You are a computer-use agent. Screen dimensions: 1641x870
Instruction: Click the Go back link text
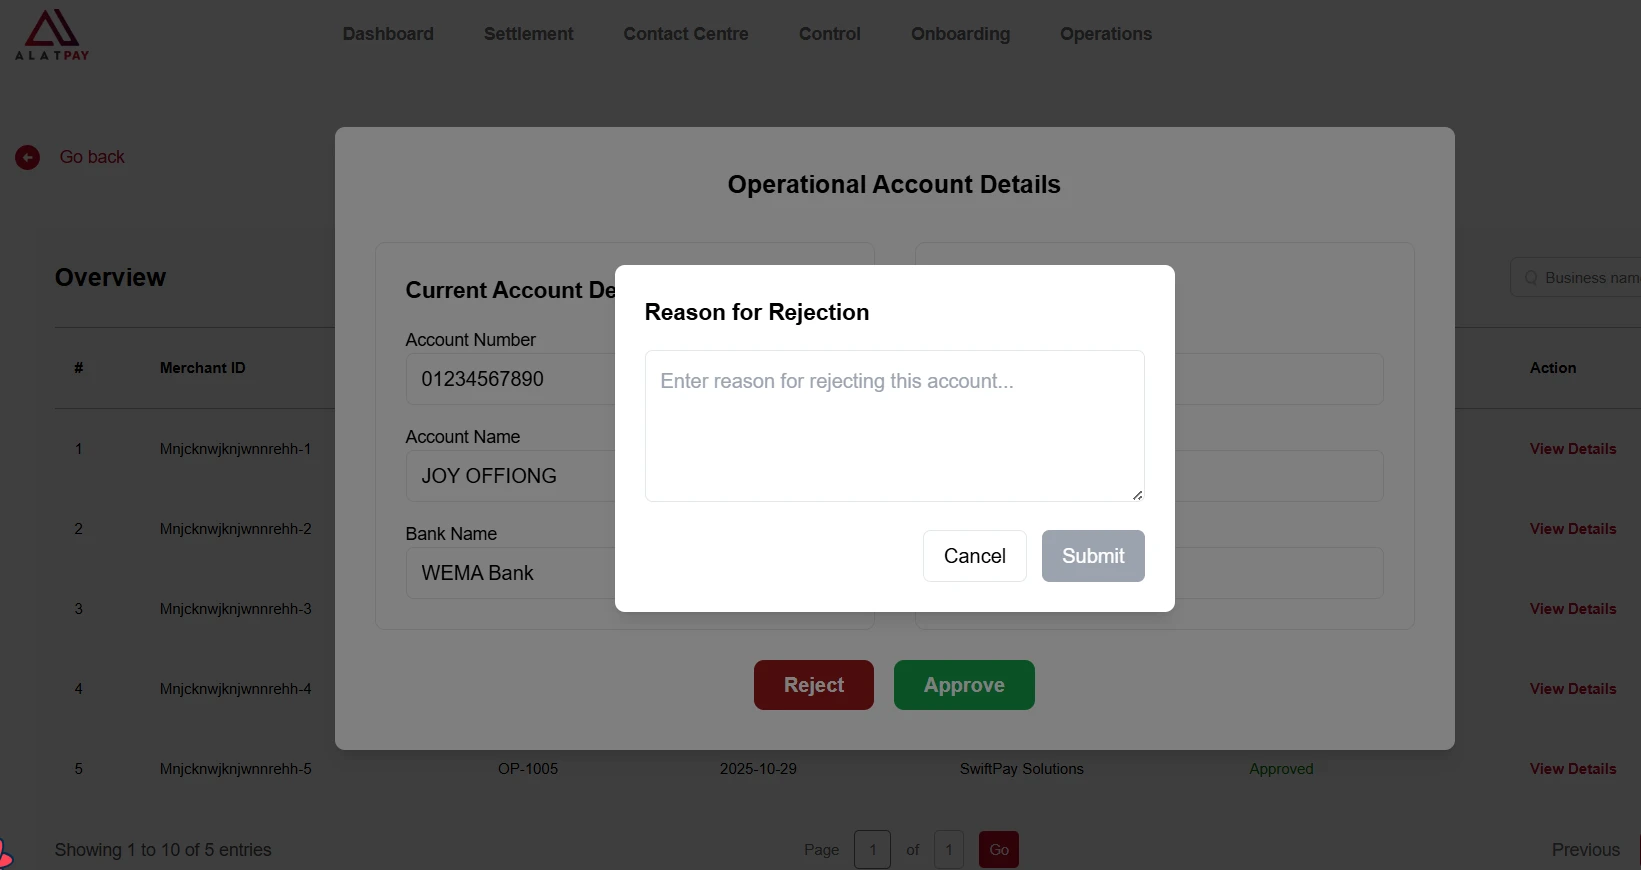[92, 157]
